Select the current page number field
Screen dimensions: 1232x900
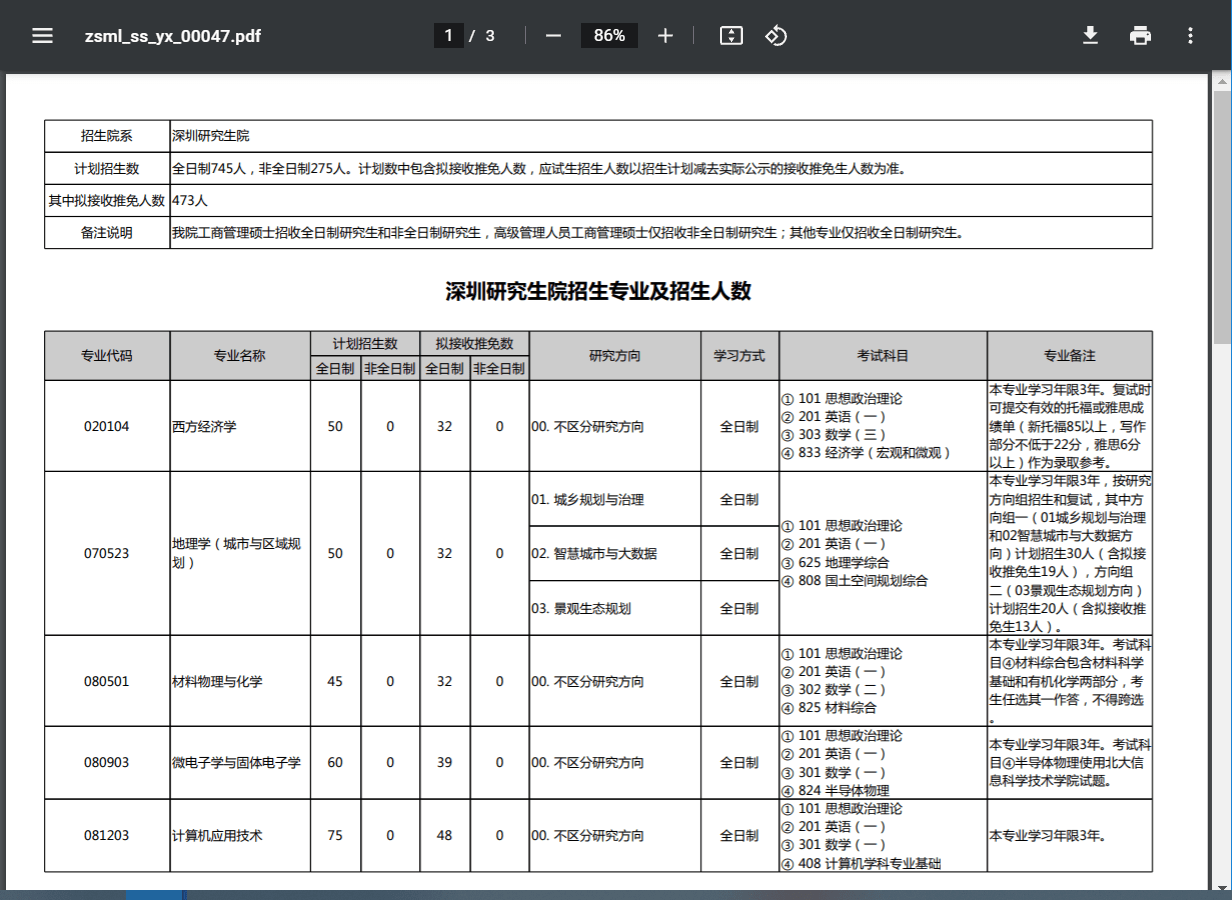click(x=448, y=36)
